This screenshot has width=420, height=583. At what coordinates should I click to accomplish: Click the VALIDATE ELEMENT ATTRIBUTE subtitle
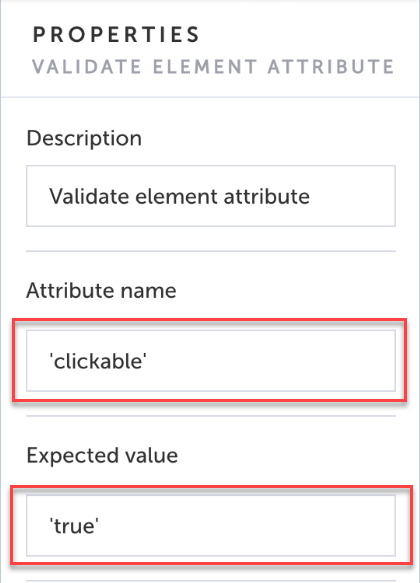click(213, 67)
